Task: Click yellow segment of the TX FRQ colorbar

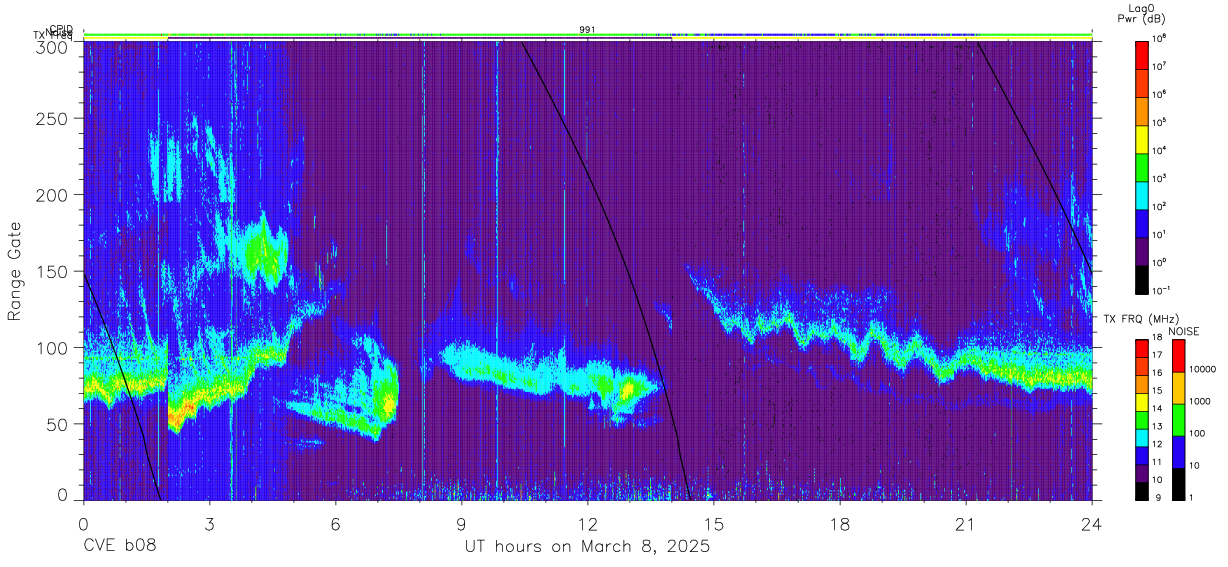Action: [x=1142, y=402]
